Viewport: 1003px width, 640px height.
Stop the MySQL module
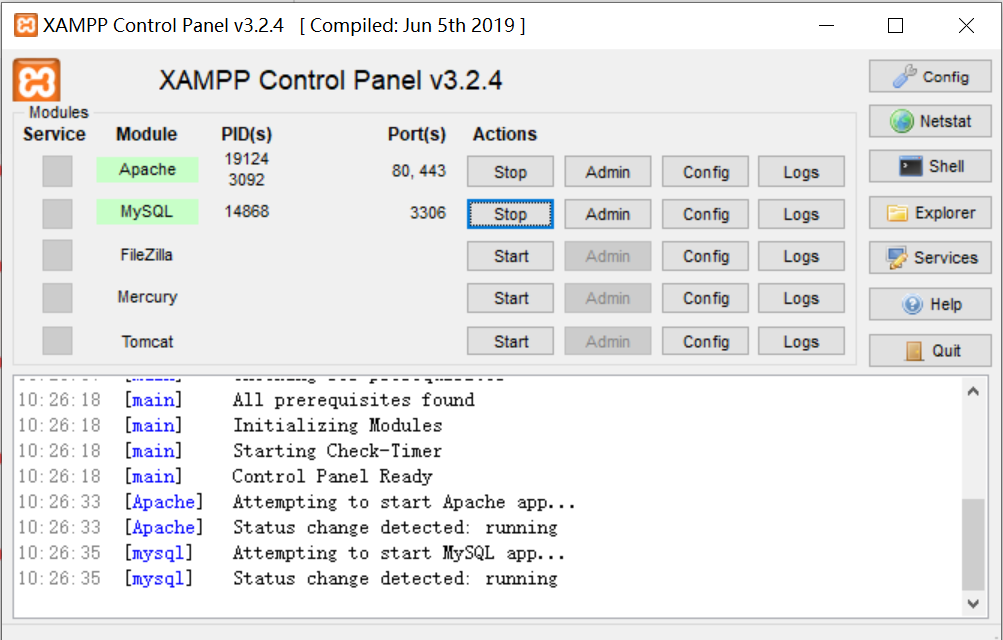coord(510,214)
